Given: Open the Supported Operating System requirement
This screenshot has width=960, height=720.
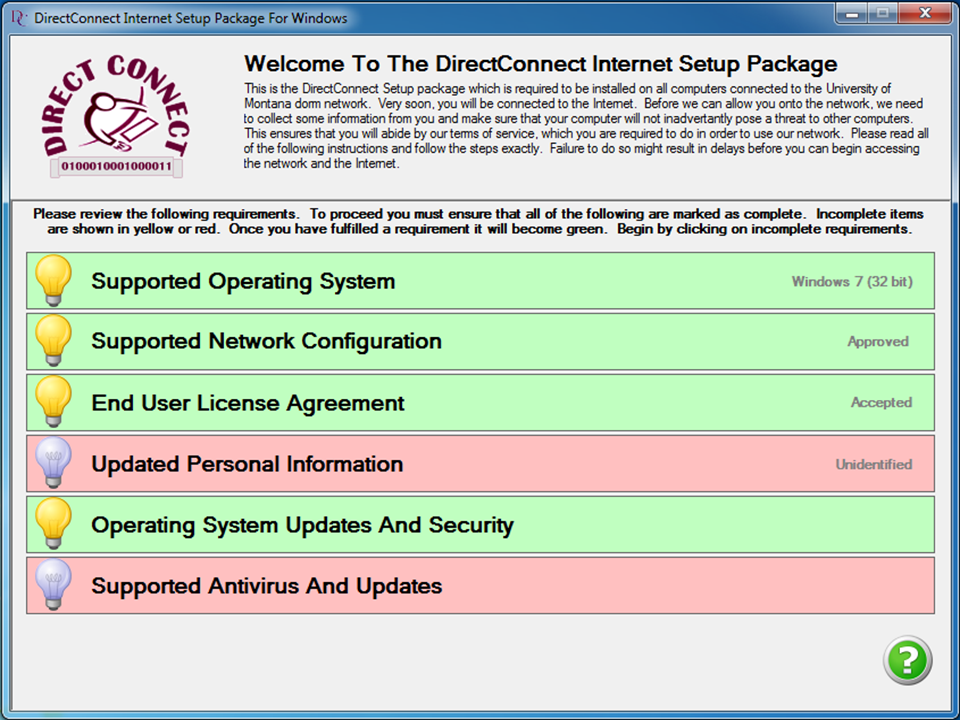Looking at the screenshot, I should tap(481, 280).
